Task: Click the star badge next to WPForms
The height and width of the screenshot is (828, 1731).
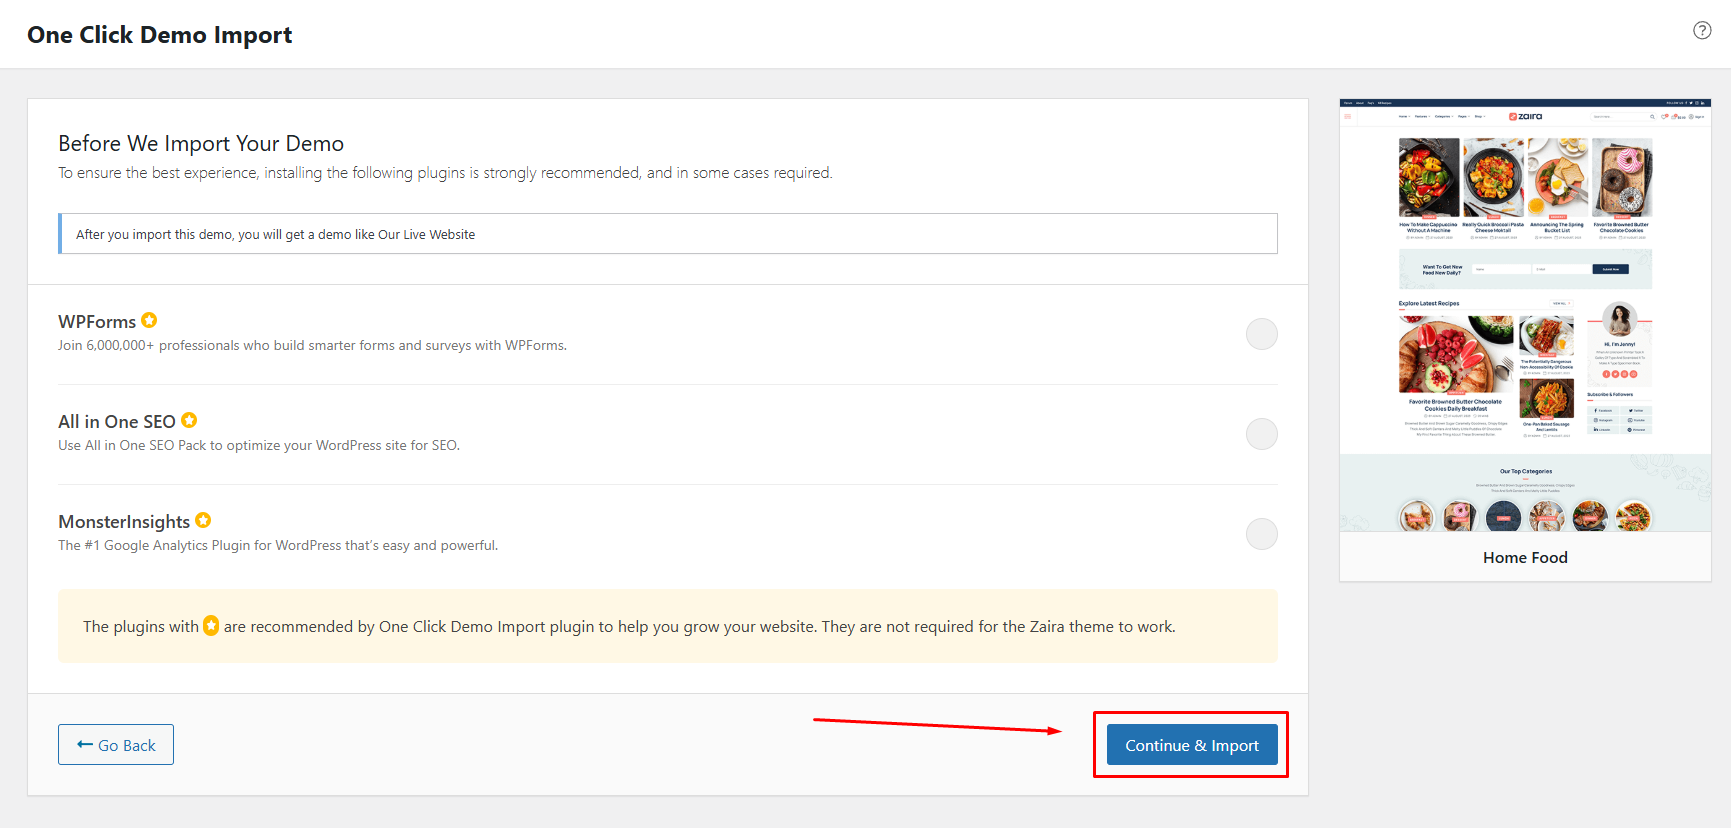Action: tap(149, 320)
